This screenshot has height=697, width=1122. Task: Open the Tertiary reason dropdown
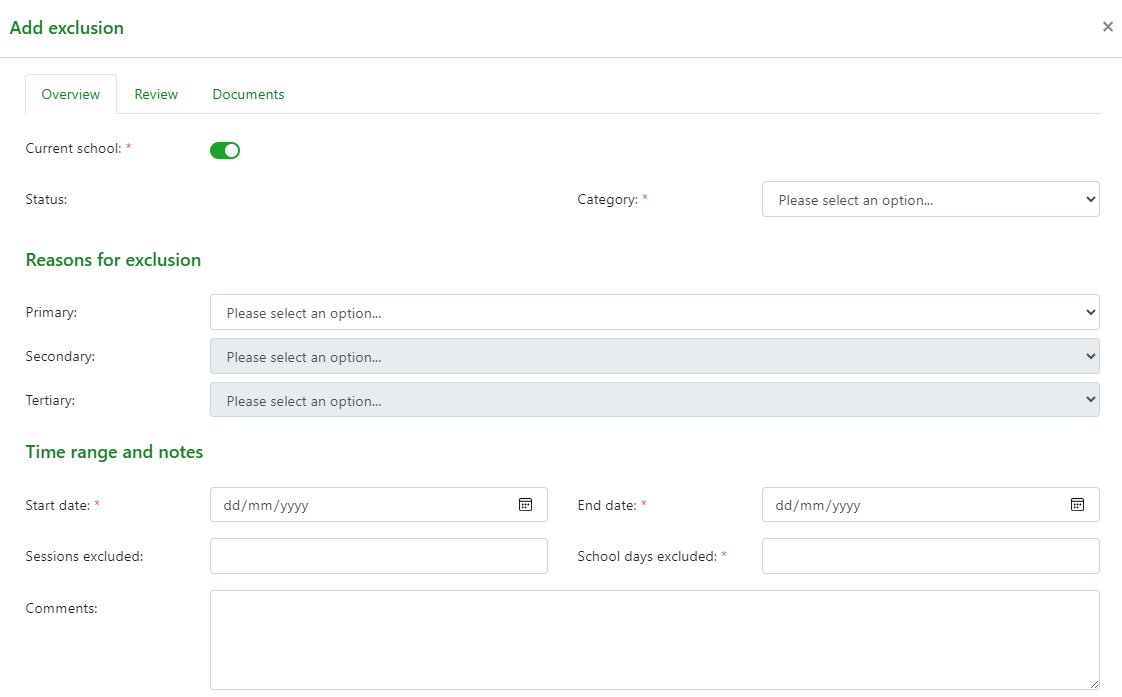pyautogui.click(x=654, y=400)
